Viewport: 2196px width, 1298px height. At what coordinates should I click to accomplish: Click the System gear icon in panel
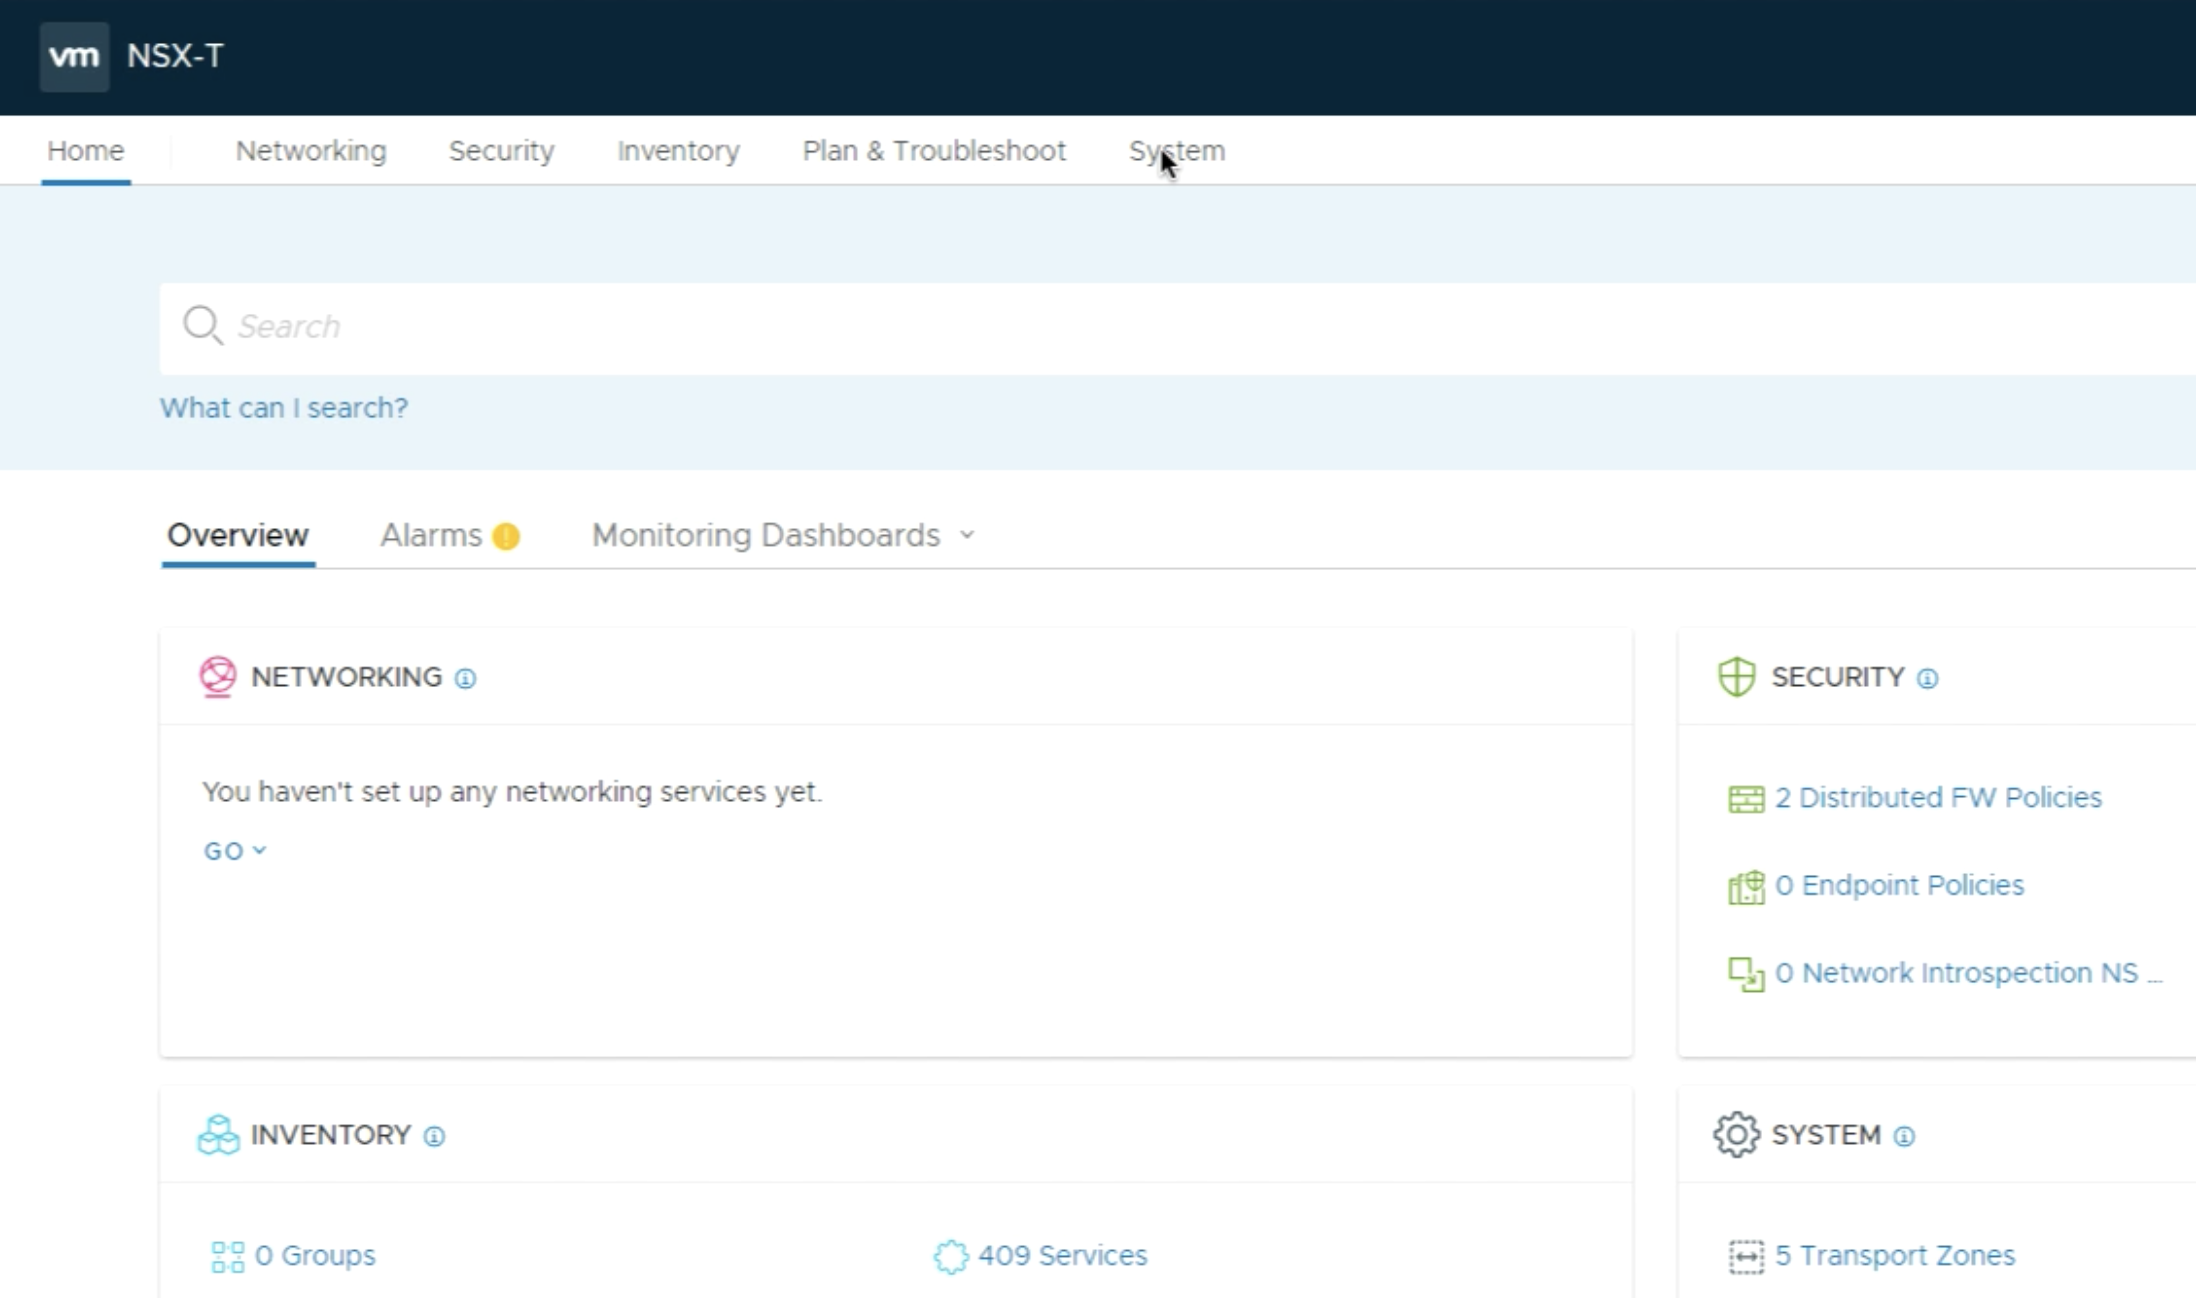click(1736, 1135)
